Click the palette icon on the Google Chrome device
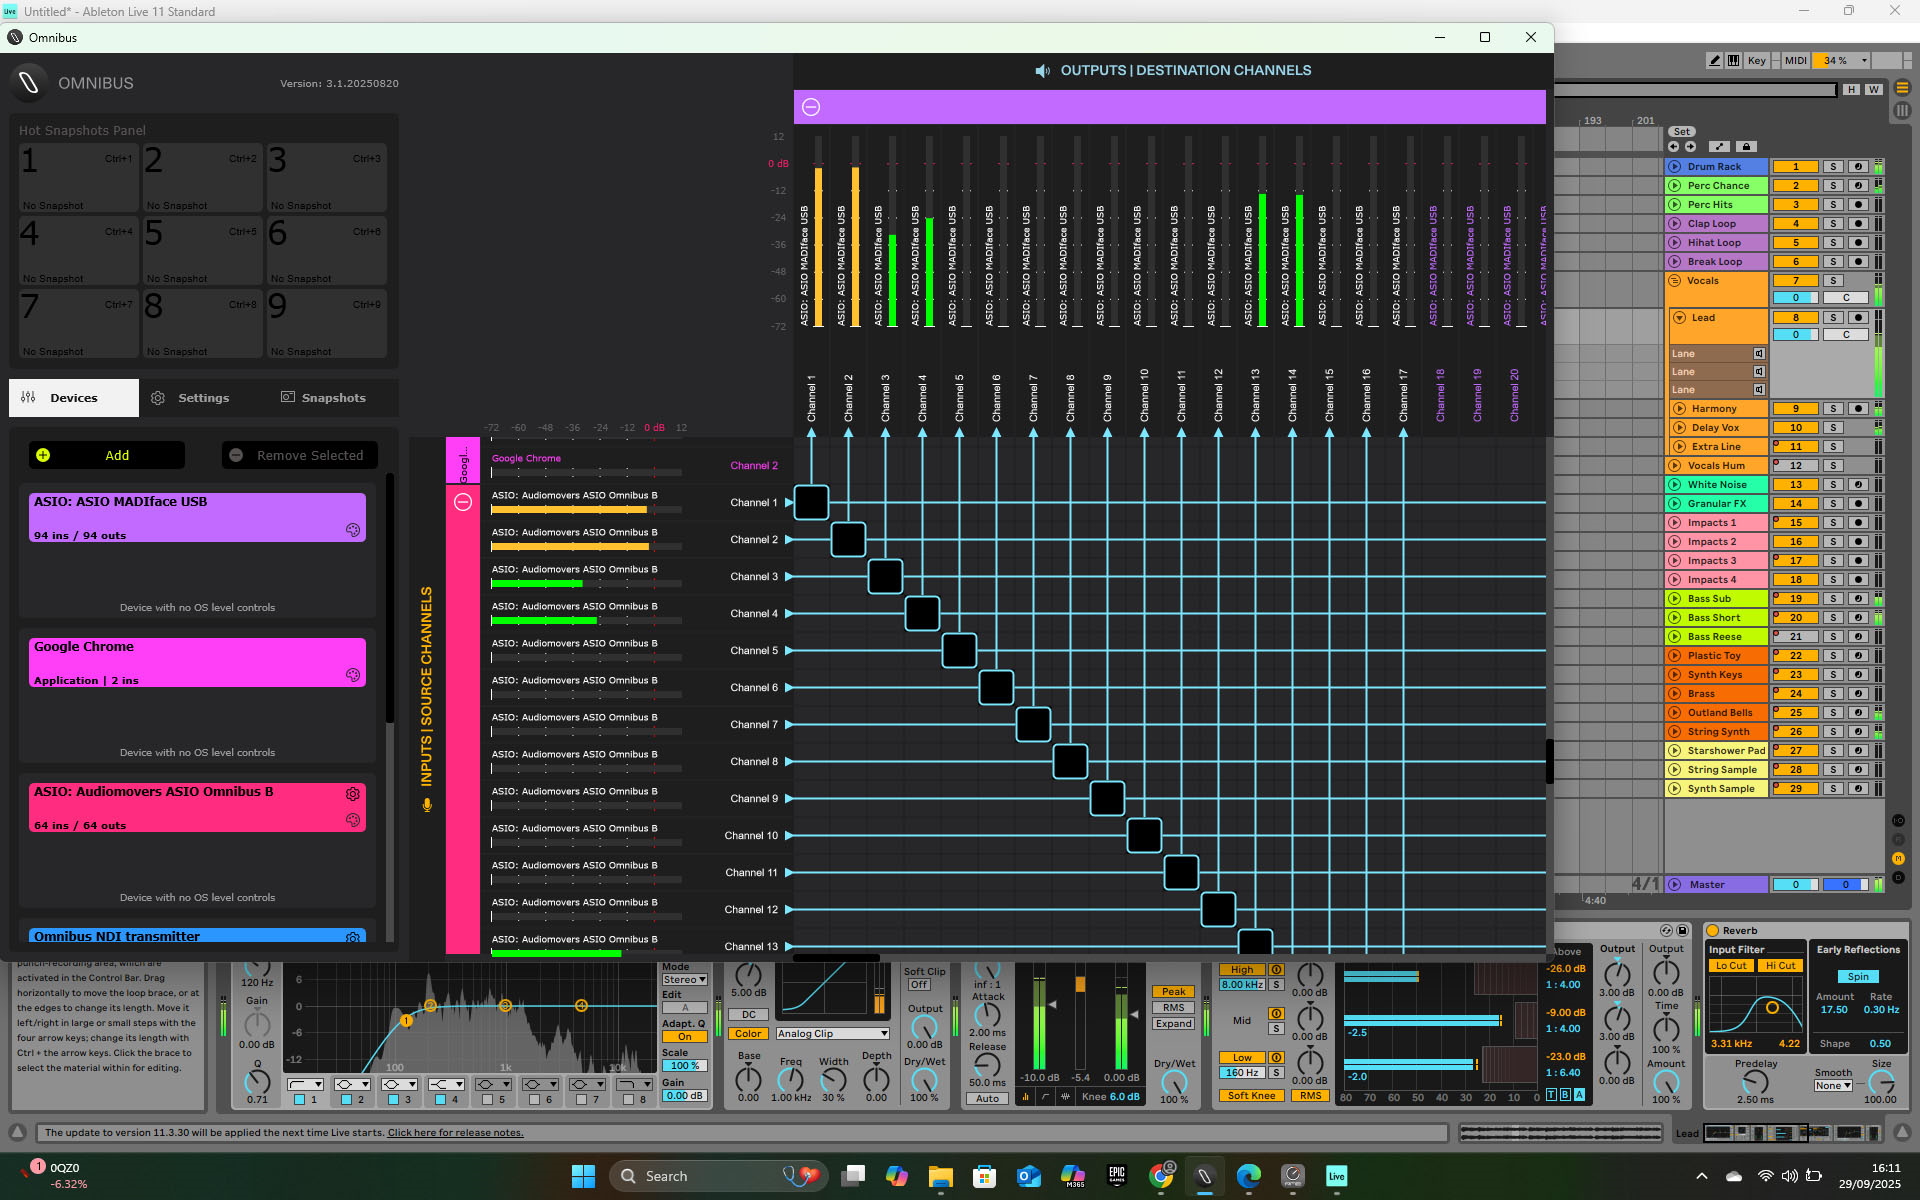 point(353,675)
